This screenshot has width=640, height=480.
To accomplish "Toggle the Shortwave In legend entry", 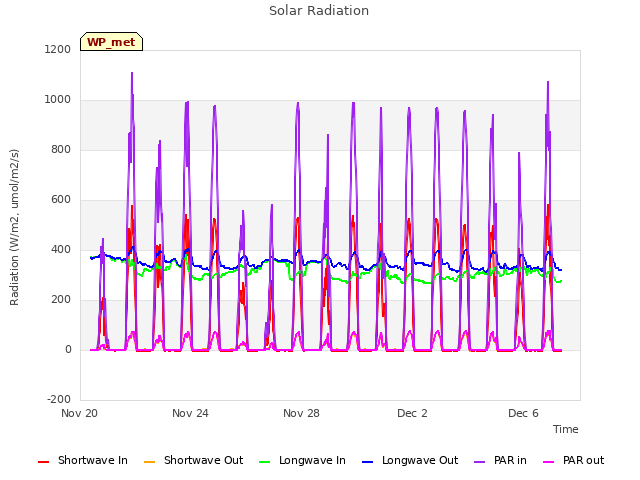I will coord(83,460).
